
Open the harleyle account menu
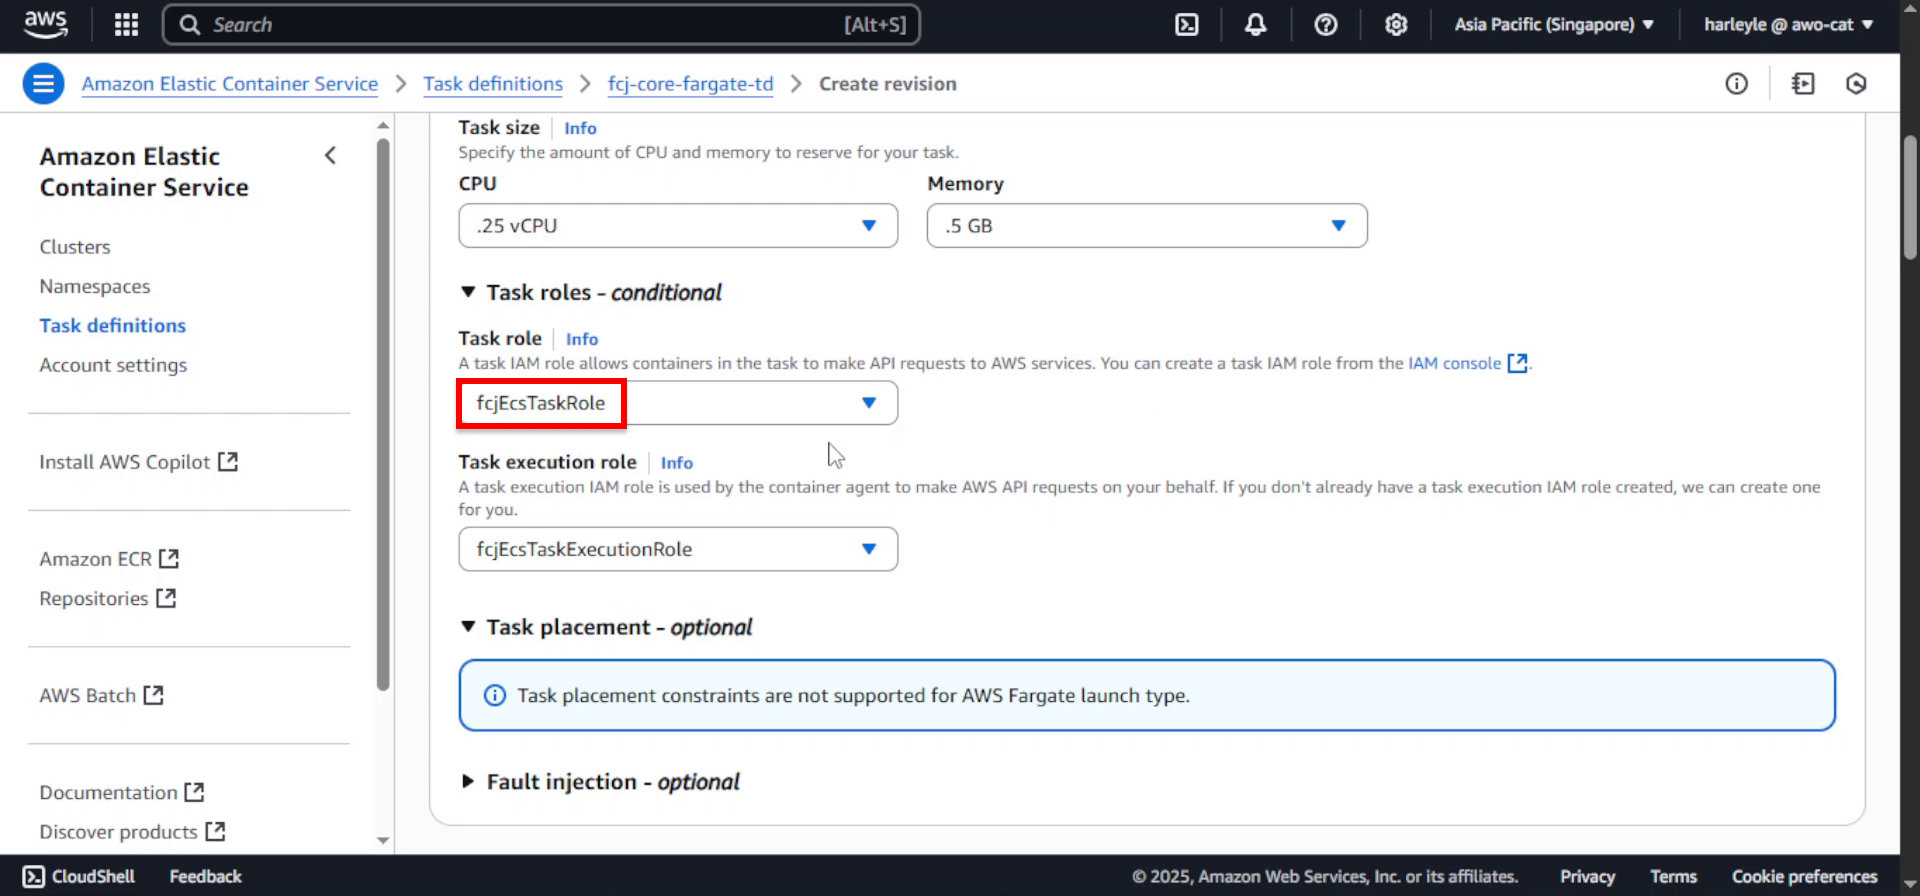click(x=1788, y=25)
